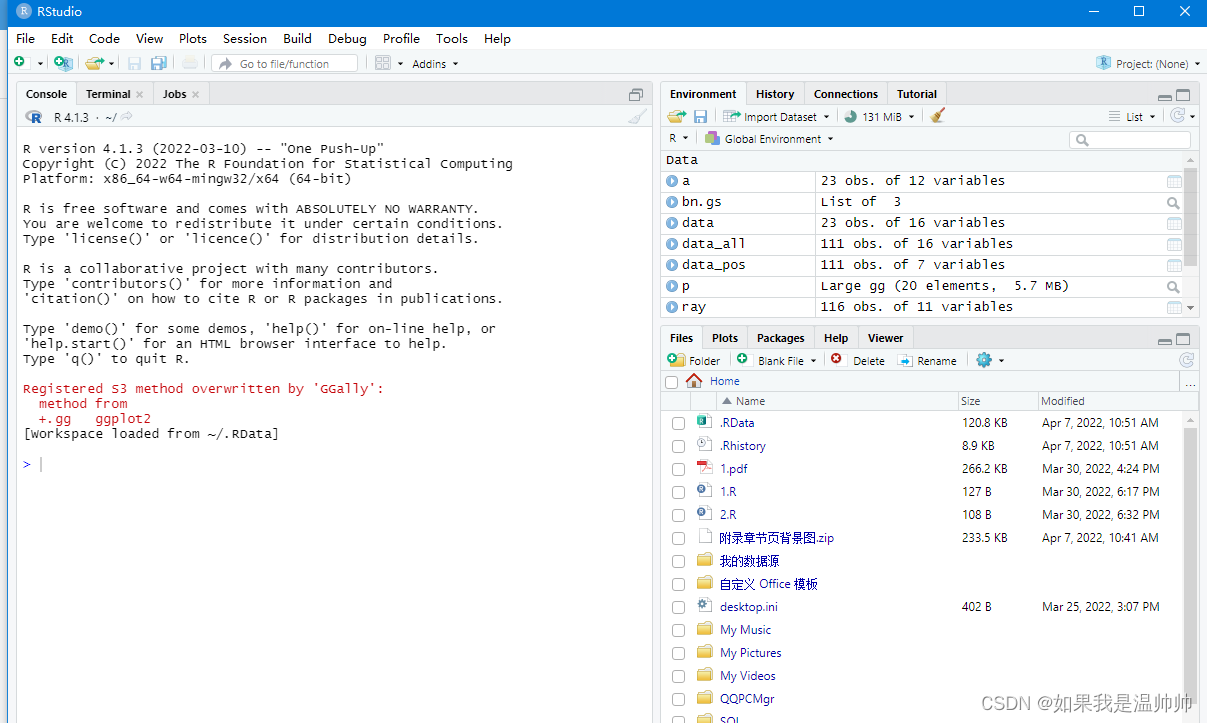Refresh the Environment pane
The height and width of the screenshot is (723, 1207).
(1177, 116)
